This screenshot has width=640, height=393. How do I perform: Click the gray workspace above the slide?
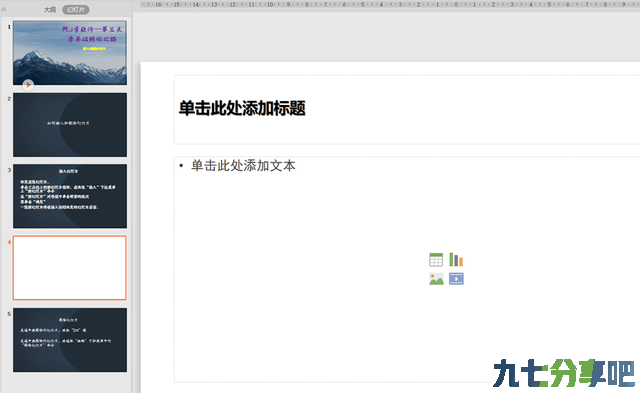[386, 37]
